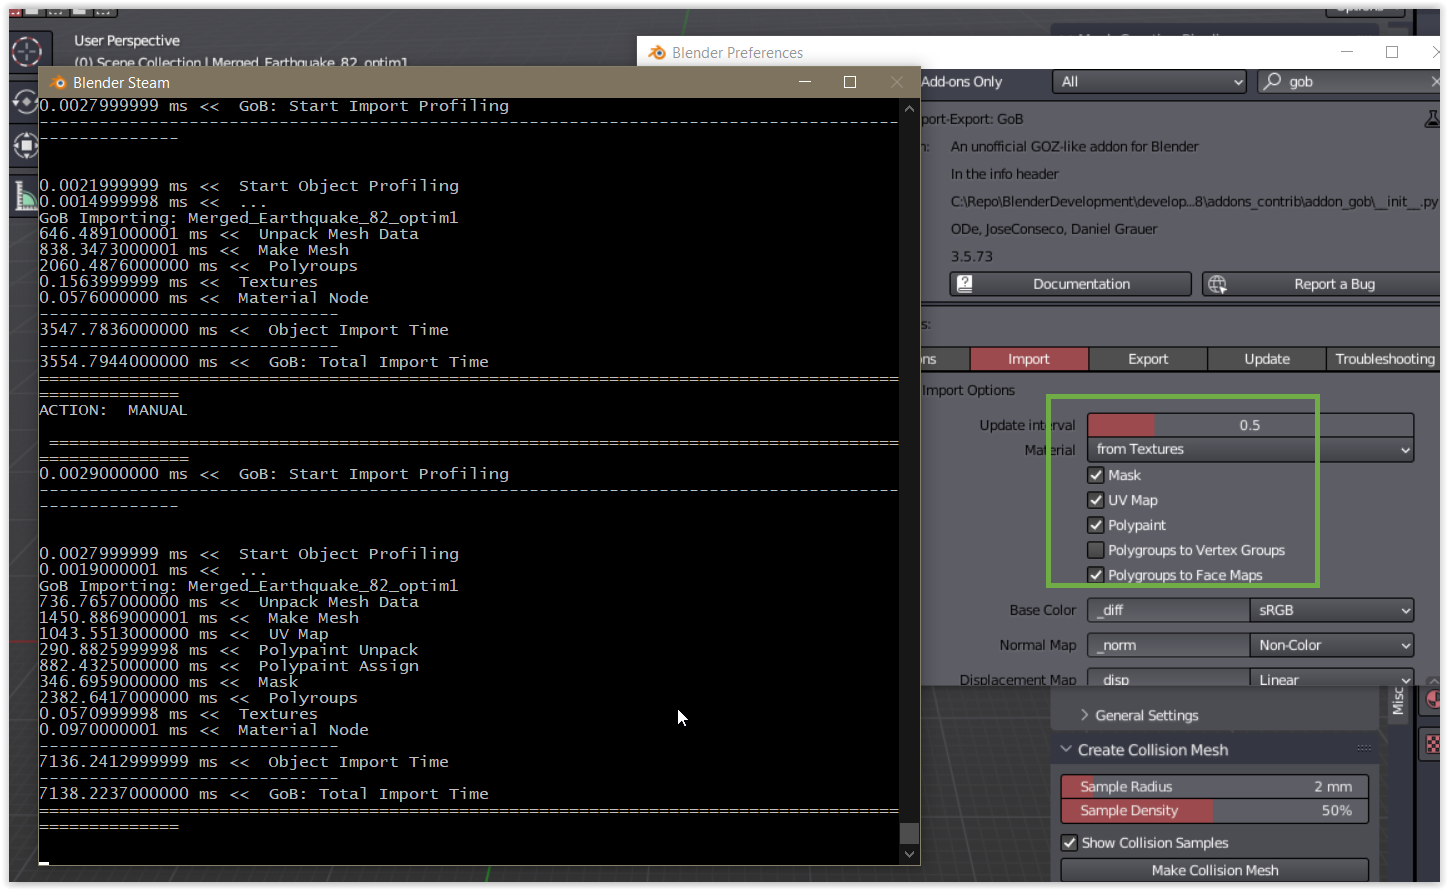Maximize the Blender Steam console window
Screen dimensions: 1448x890
850,82
